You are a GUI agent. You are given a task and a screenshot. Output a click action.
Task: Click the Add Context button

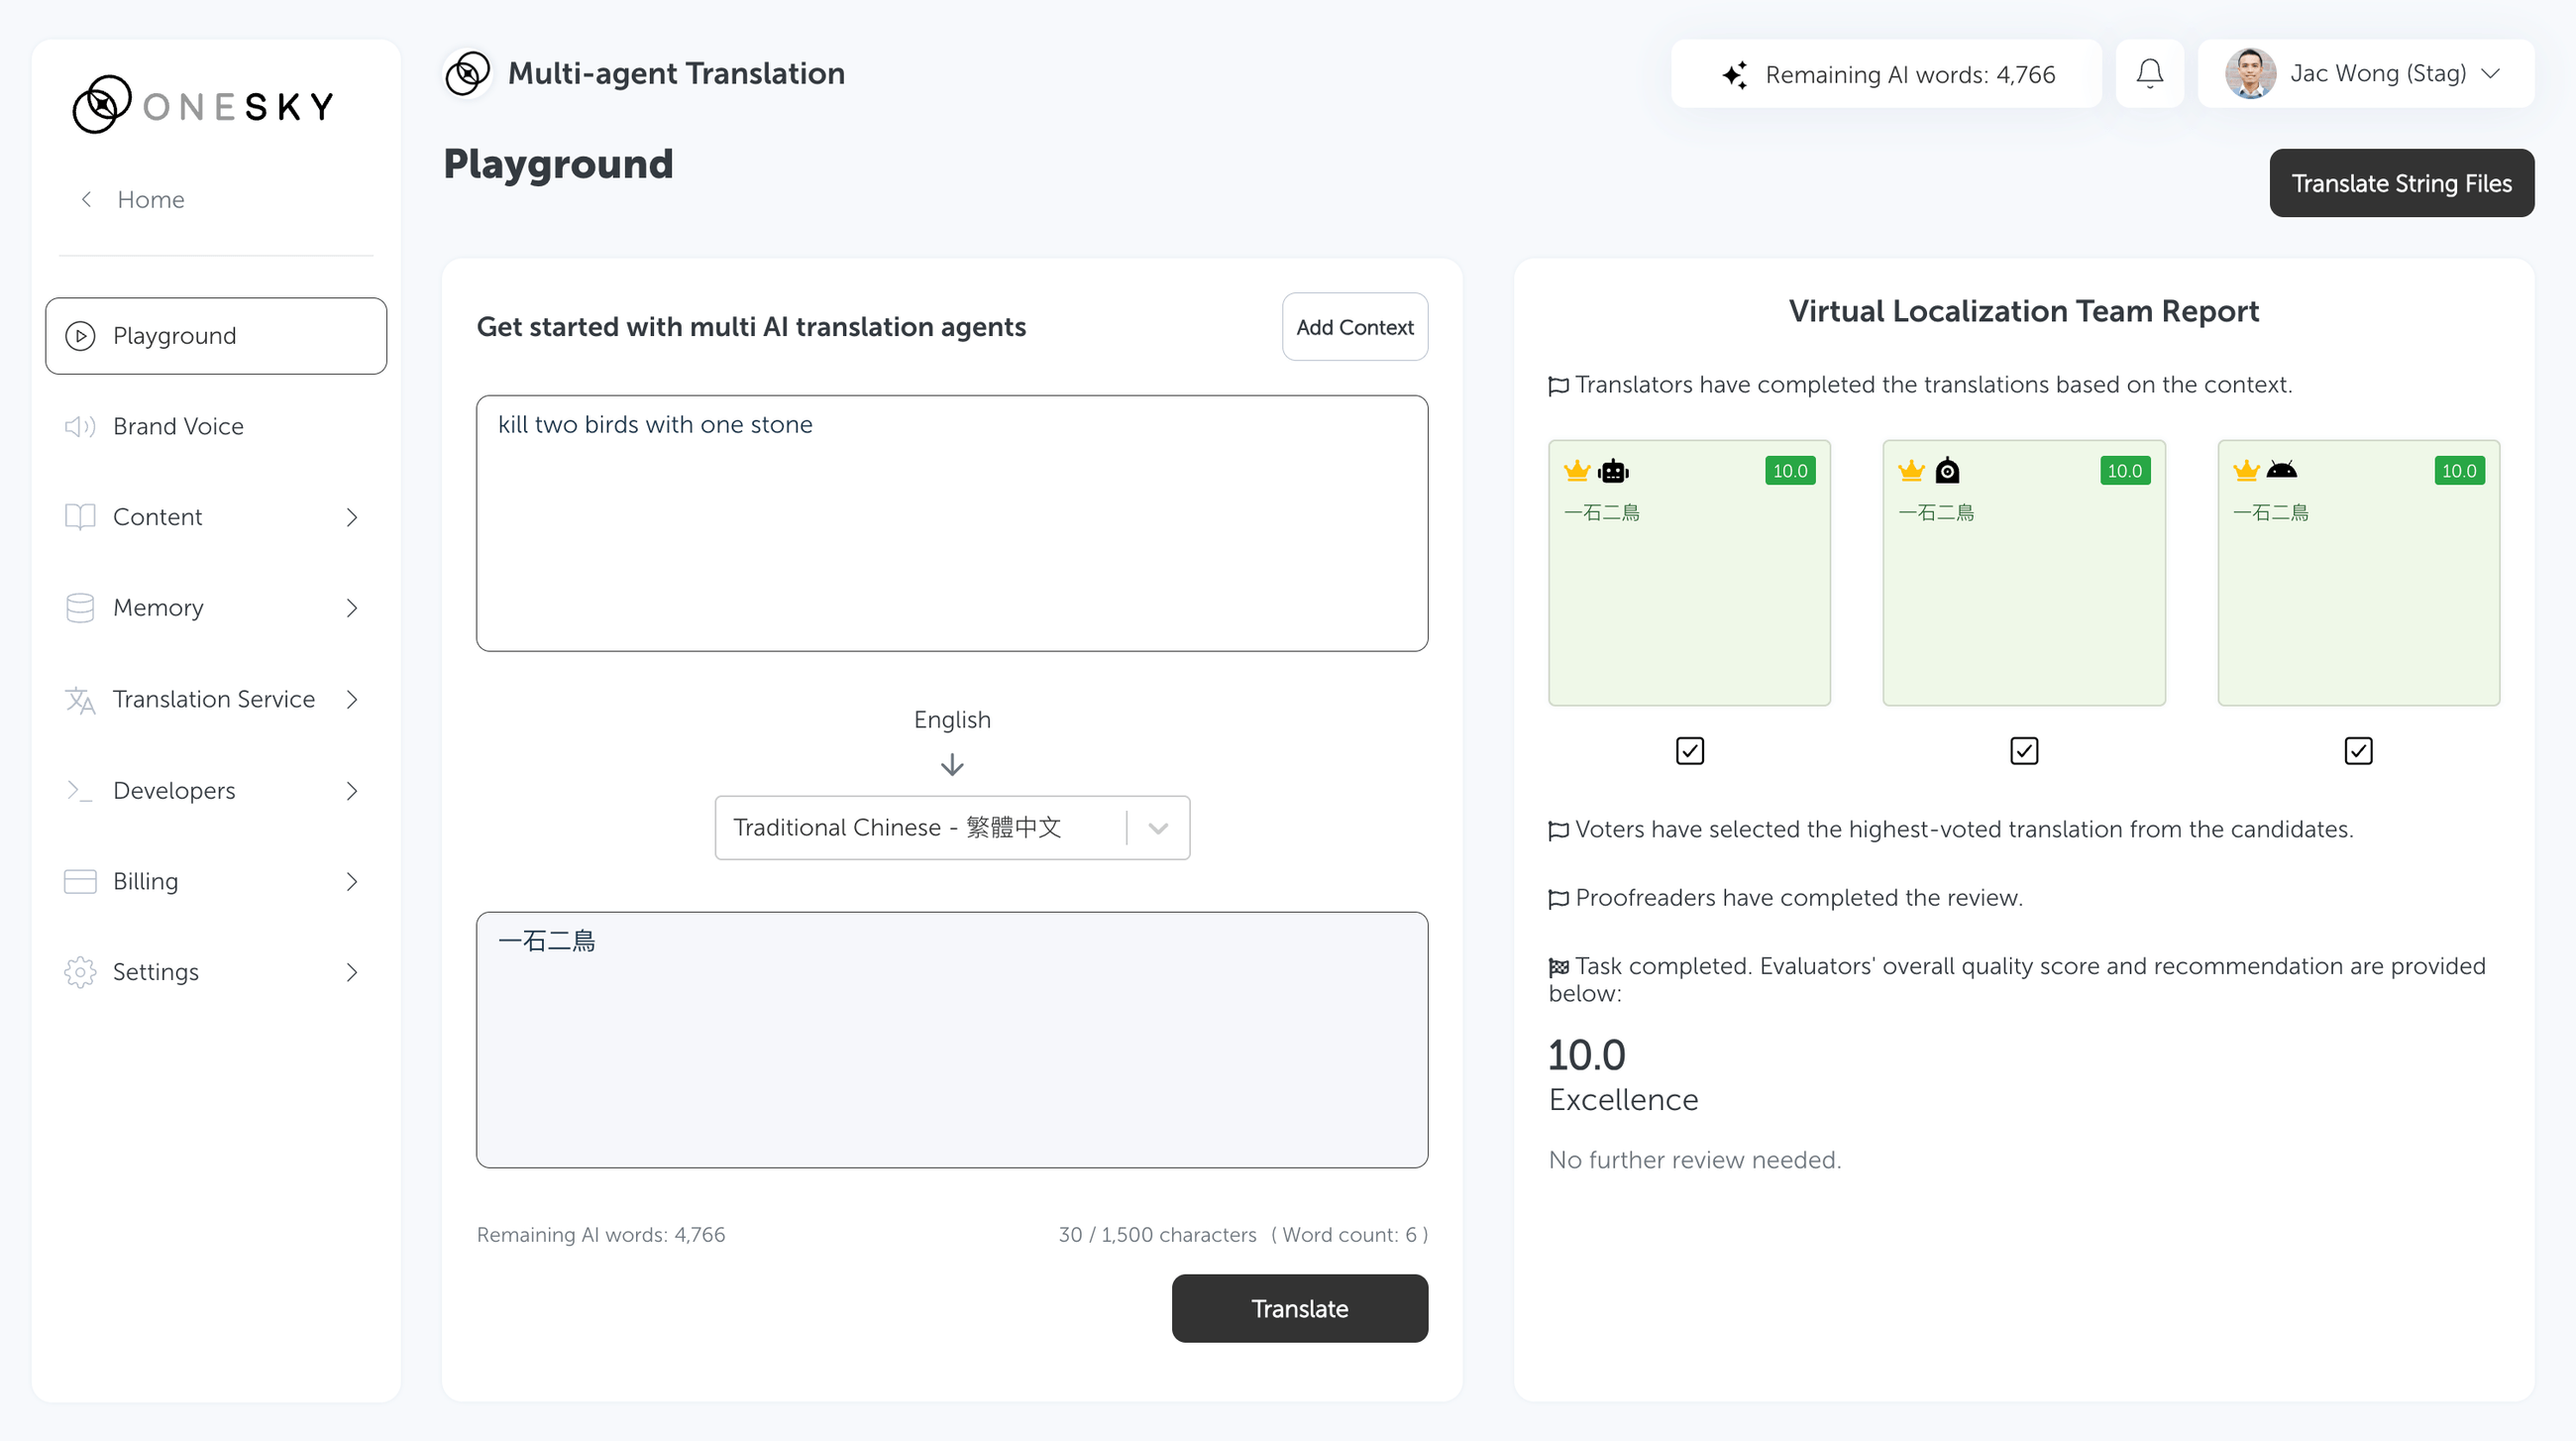pos(1354,327)
